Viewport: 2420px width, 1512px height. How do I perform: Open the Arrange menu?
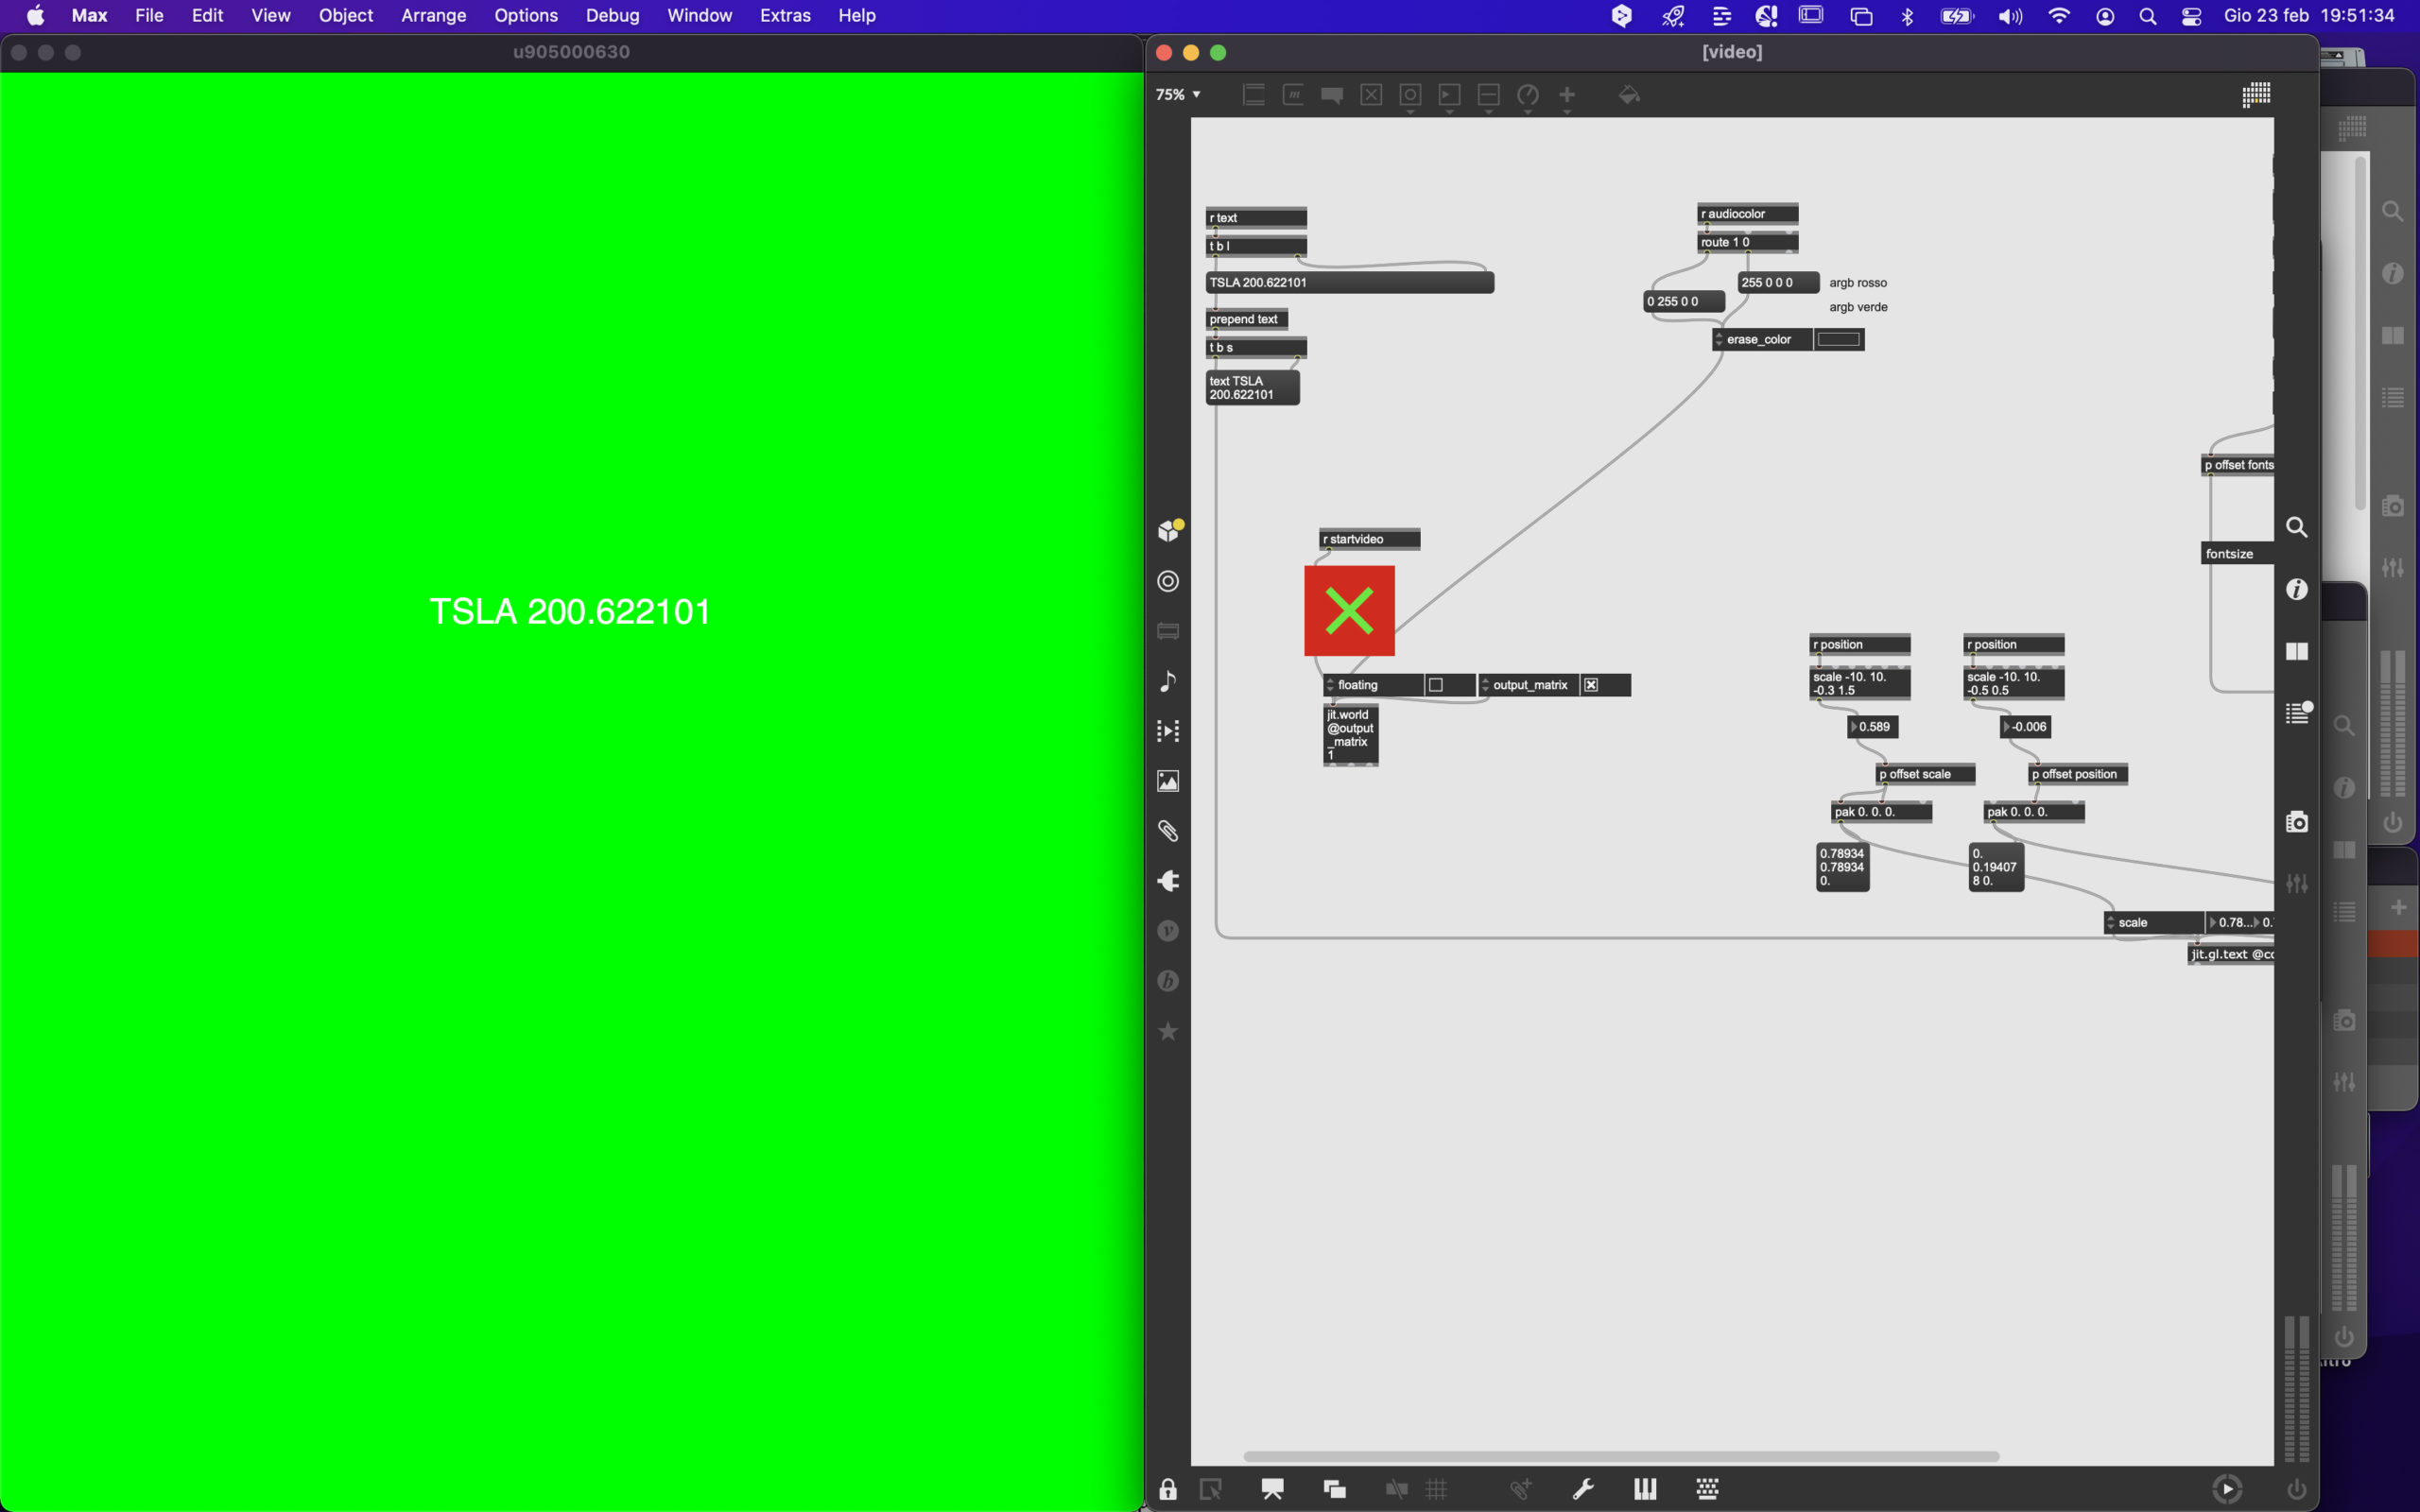pyautogui.click(x=433, y=16)
